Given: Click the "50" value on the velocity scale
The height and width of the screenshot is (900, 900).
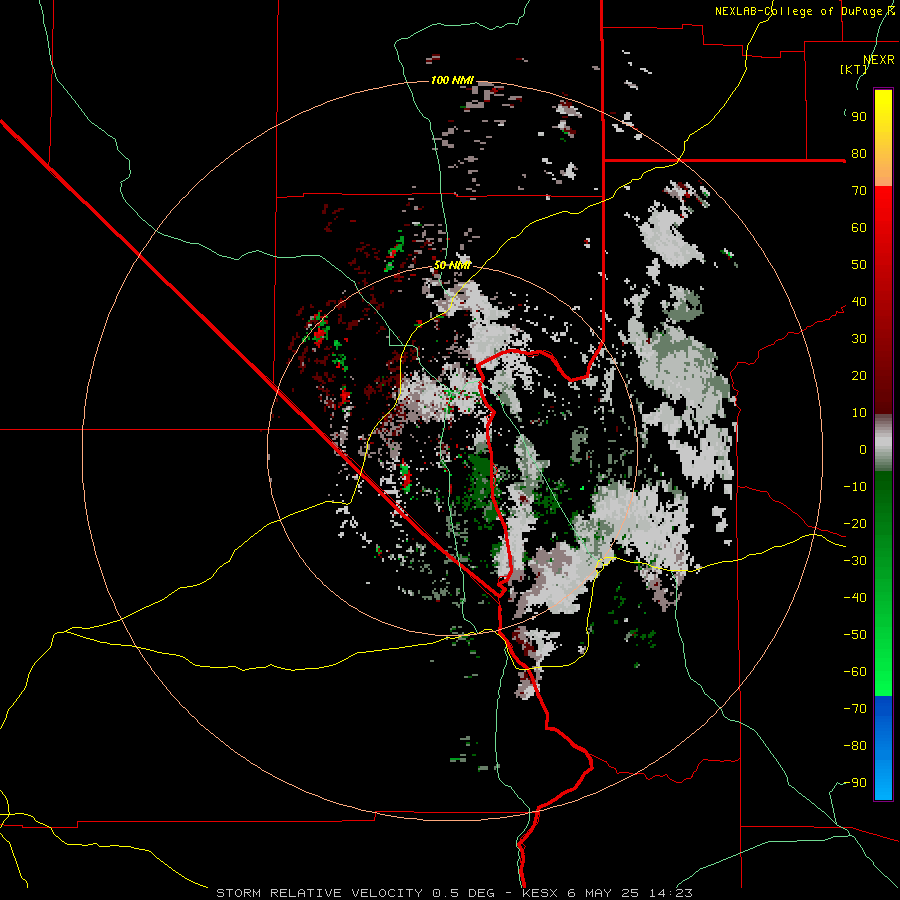Looking at the screenshot, I should click(859, 265).
